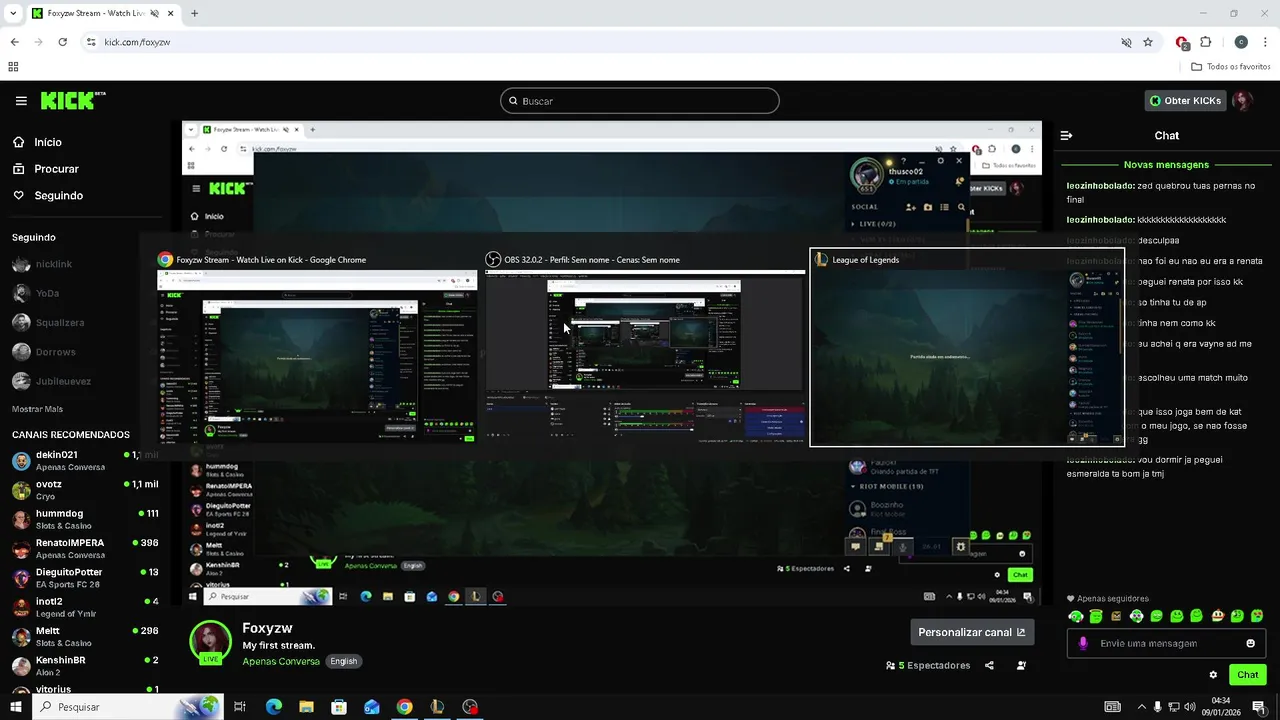Reload the Kick page
This screenshot has width=1280, height=720.
[63, 42]
